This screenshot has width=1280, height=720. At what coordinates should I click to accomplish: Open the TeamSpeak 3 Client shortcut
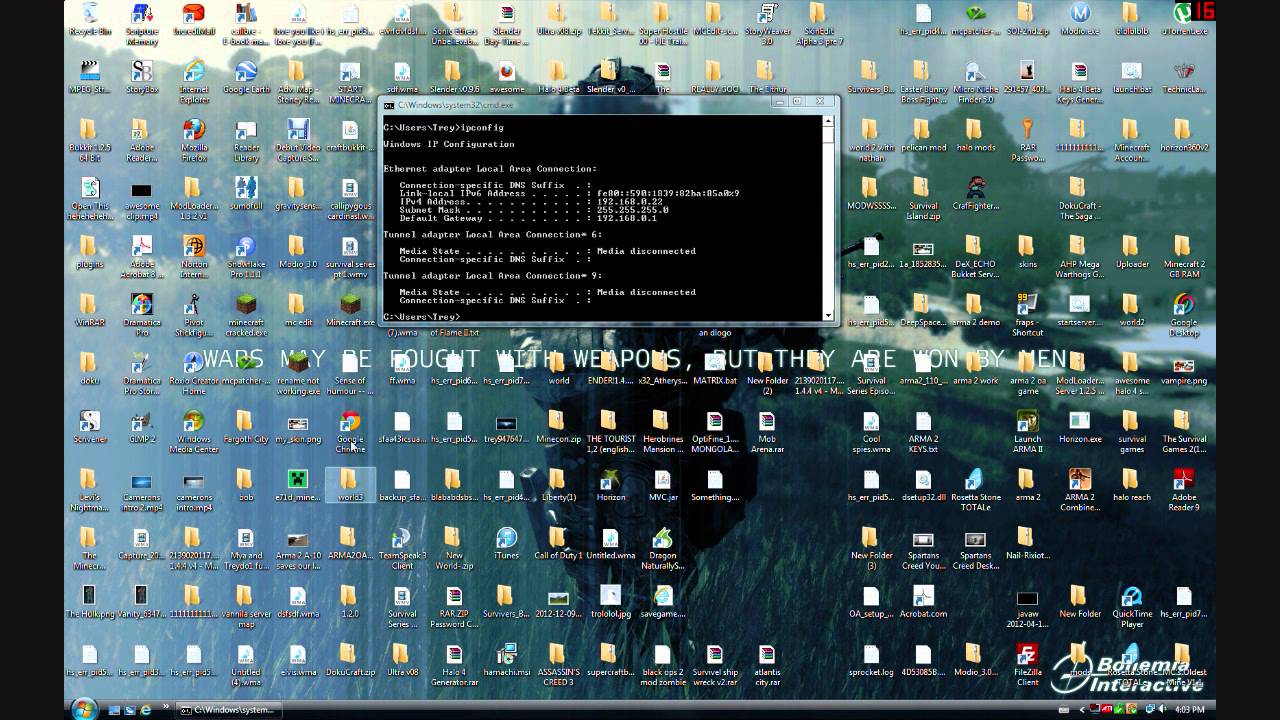click(402, 548)
